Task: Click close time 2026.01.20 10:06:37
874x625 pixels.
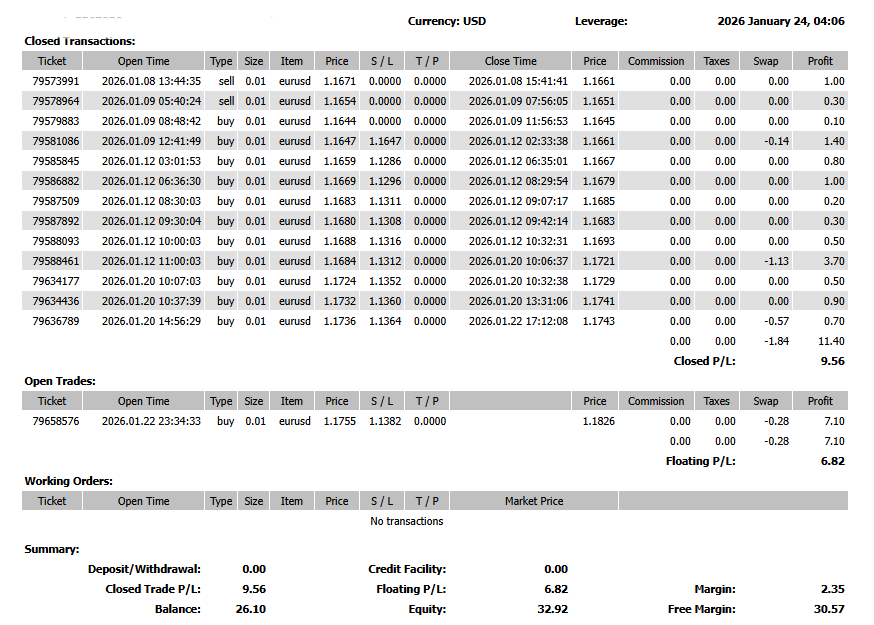Action: [x=518, y=261]
